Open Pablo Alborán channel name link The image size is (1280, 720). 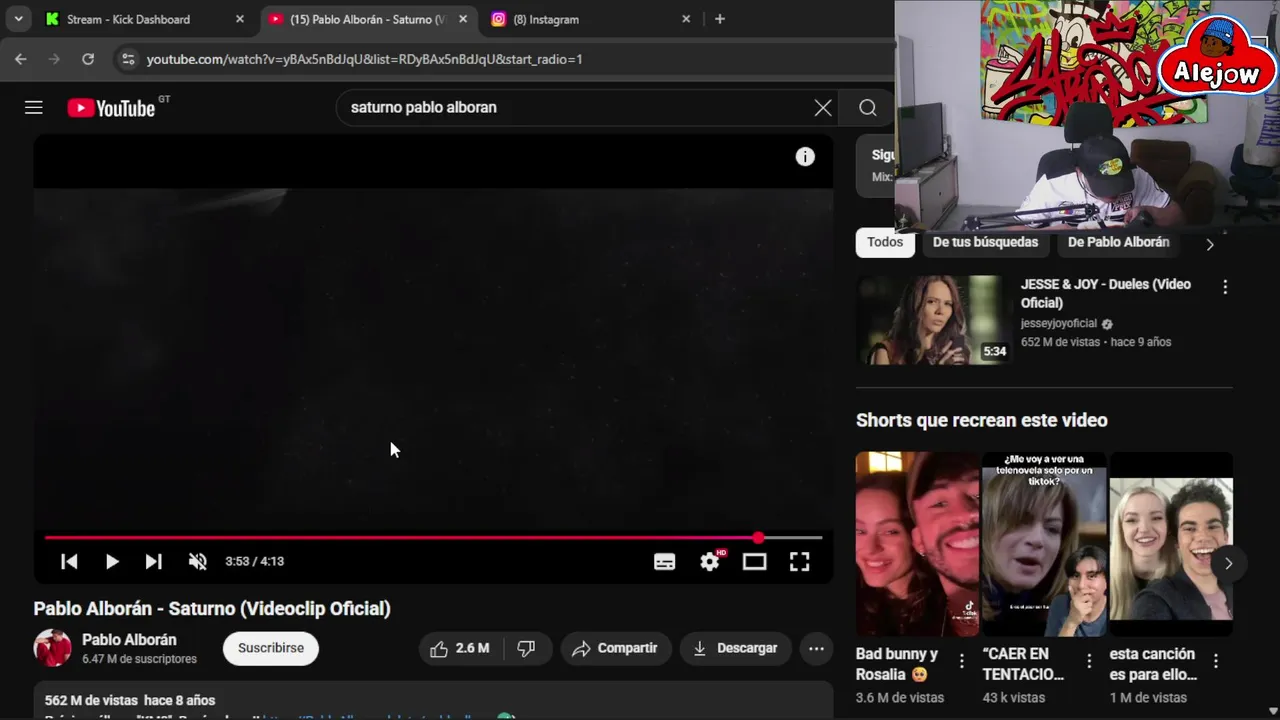(x=129, y=640)
